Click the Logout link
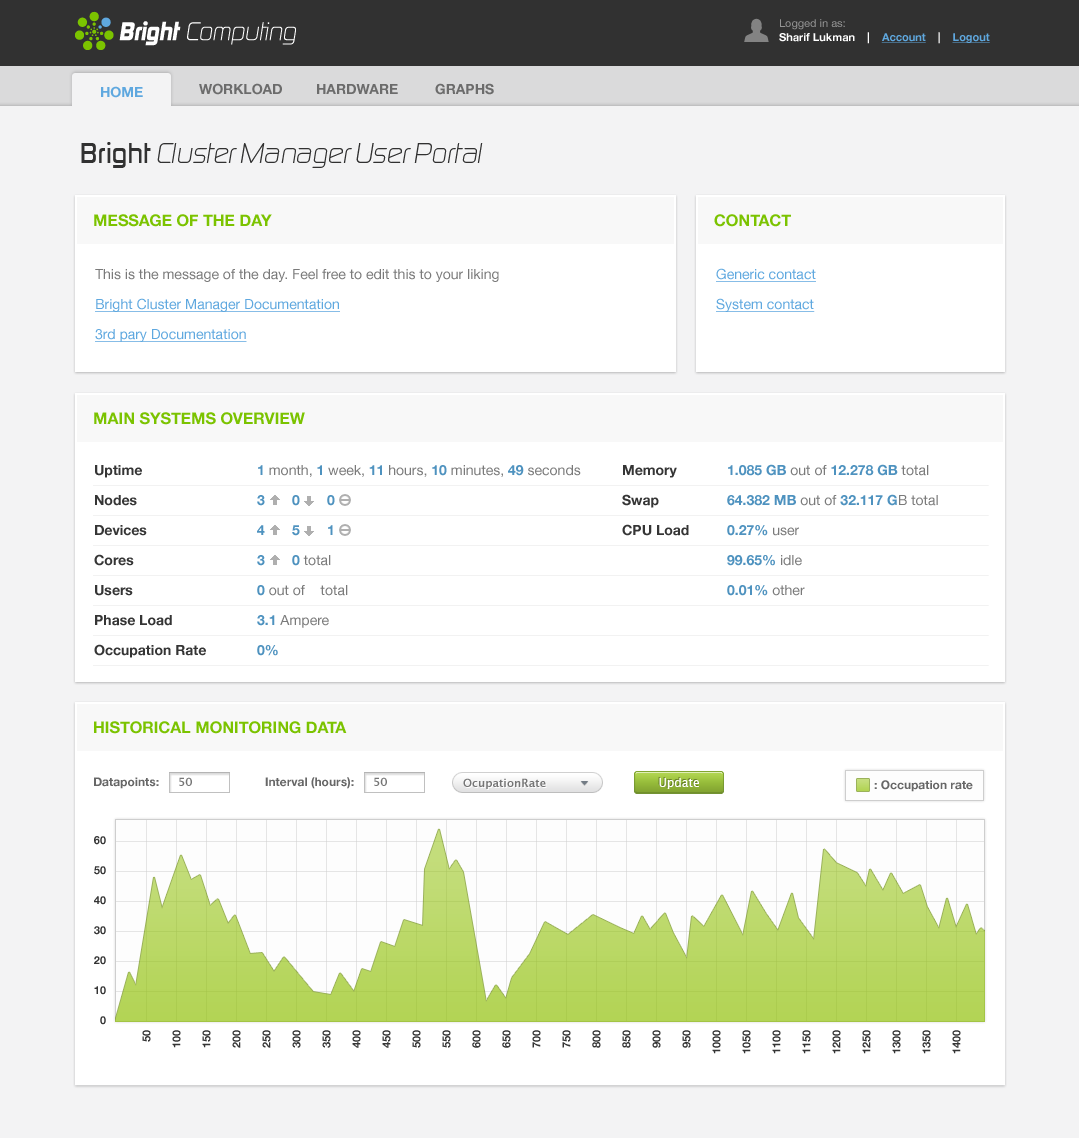Viewport: 1079px width, 1138px height. [971, 37]
